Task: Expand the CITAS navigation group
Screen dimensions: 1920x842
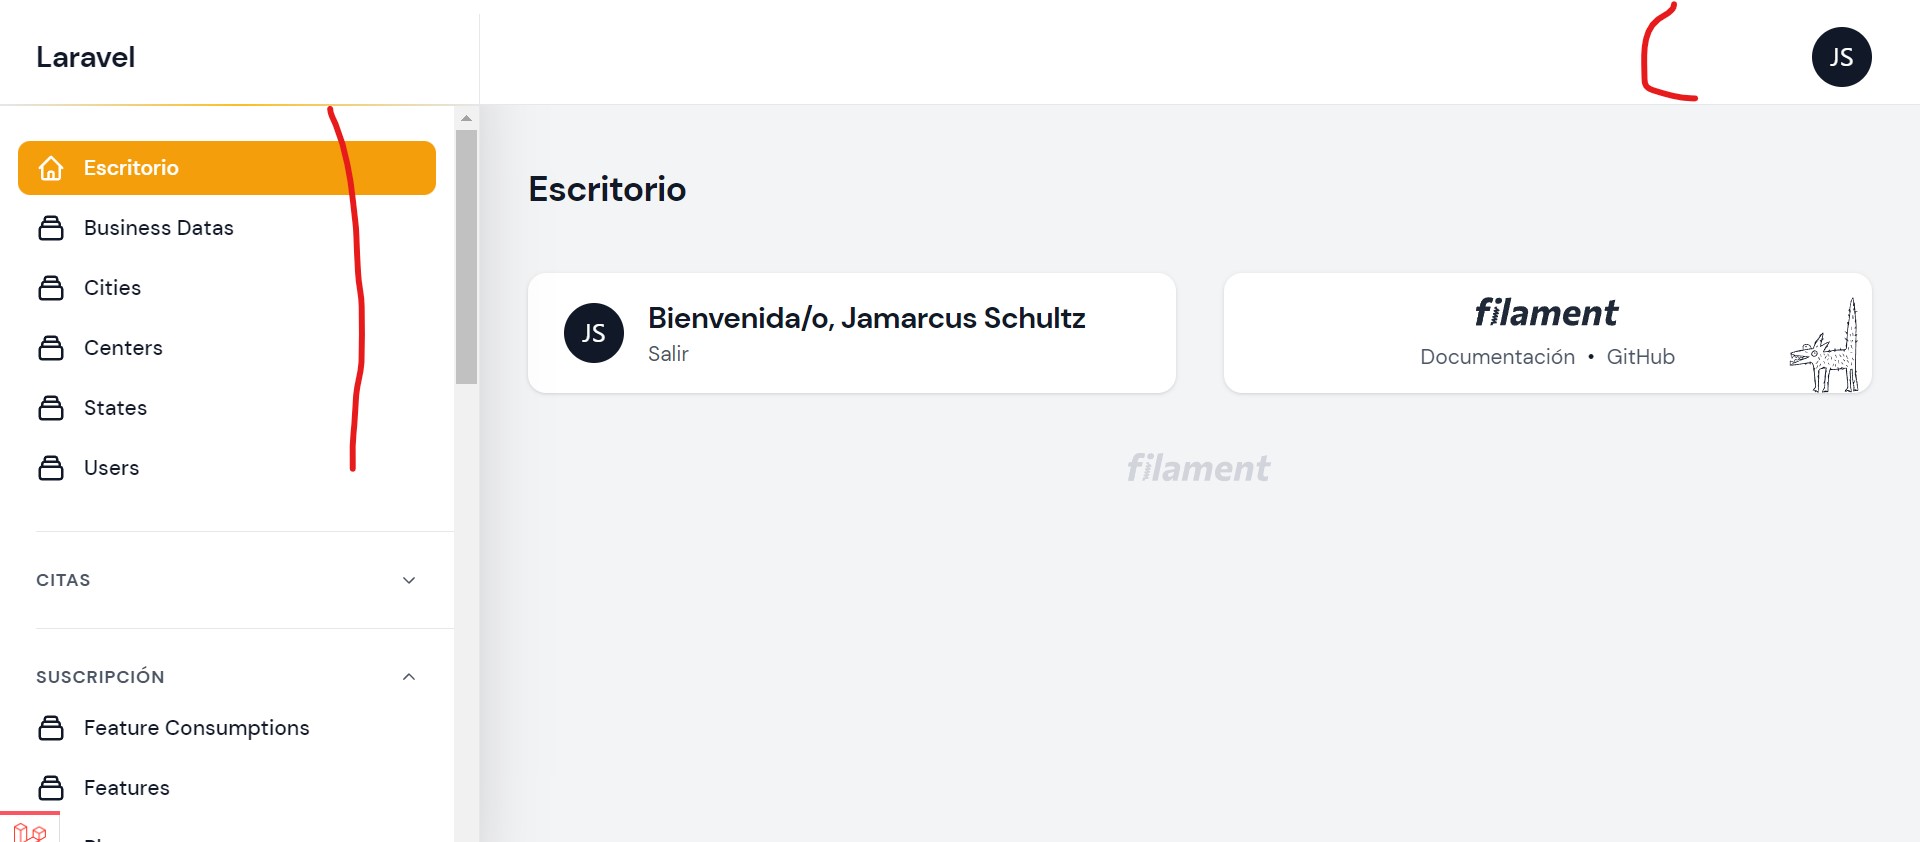Action: point(408,580)
